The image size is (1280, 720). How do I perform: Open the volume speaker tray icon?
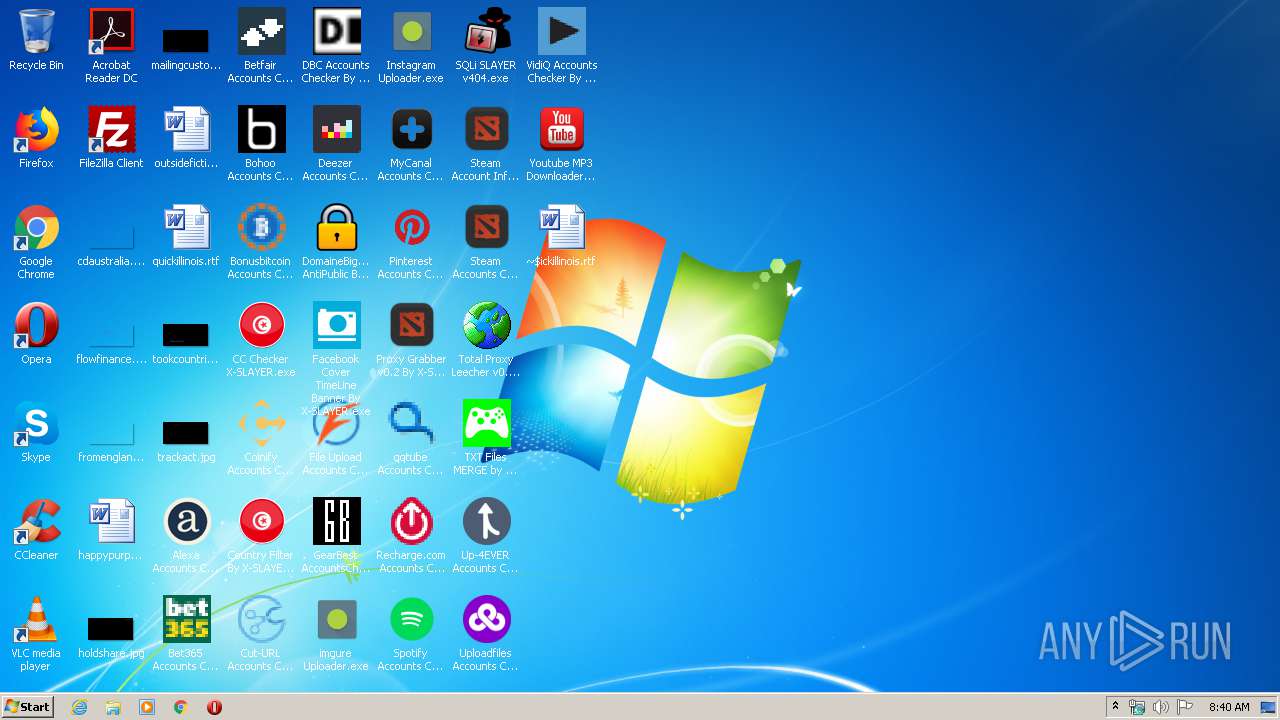coord(1161,707)
